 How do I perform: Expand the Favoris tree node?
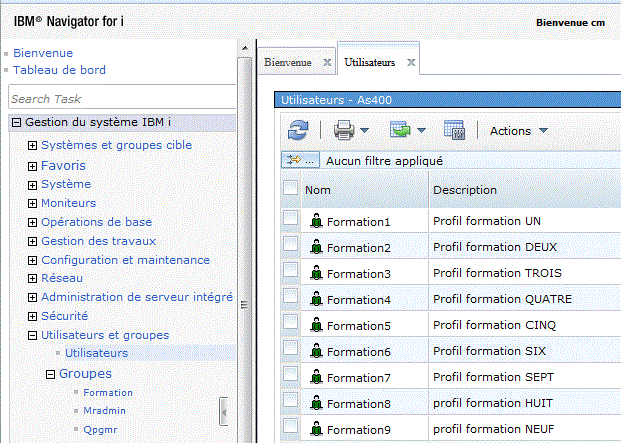tap(32, 166)
